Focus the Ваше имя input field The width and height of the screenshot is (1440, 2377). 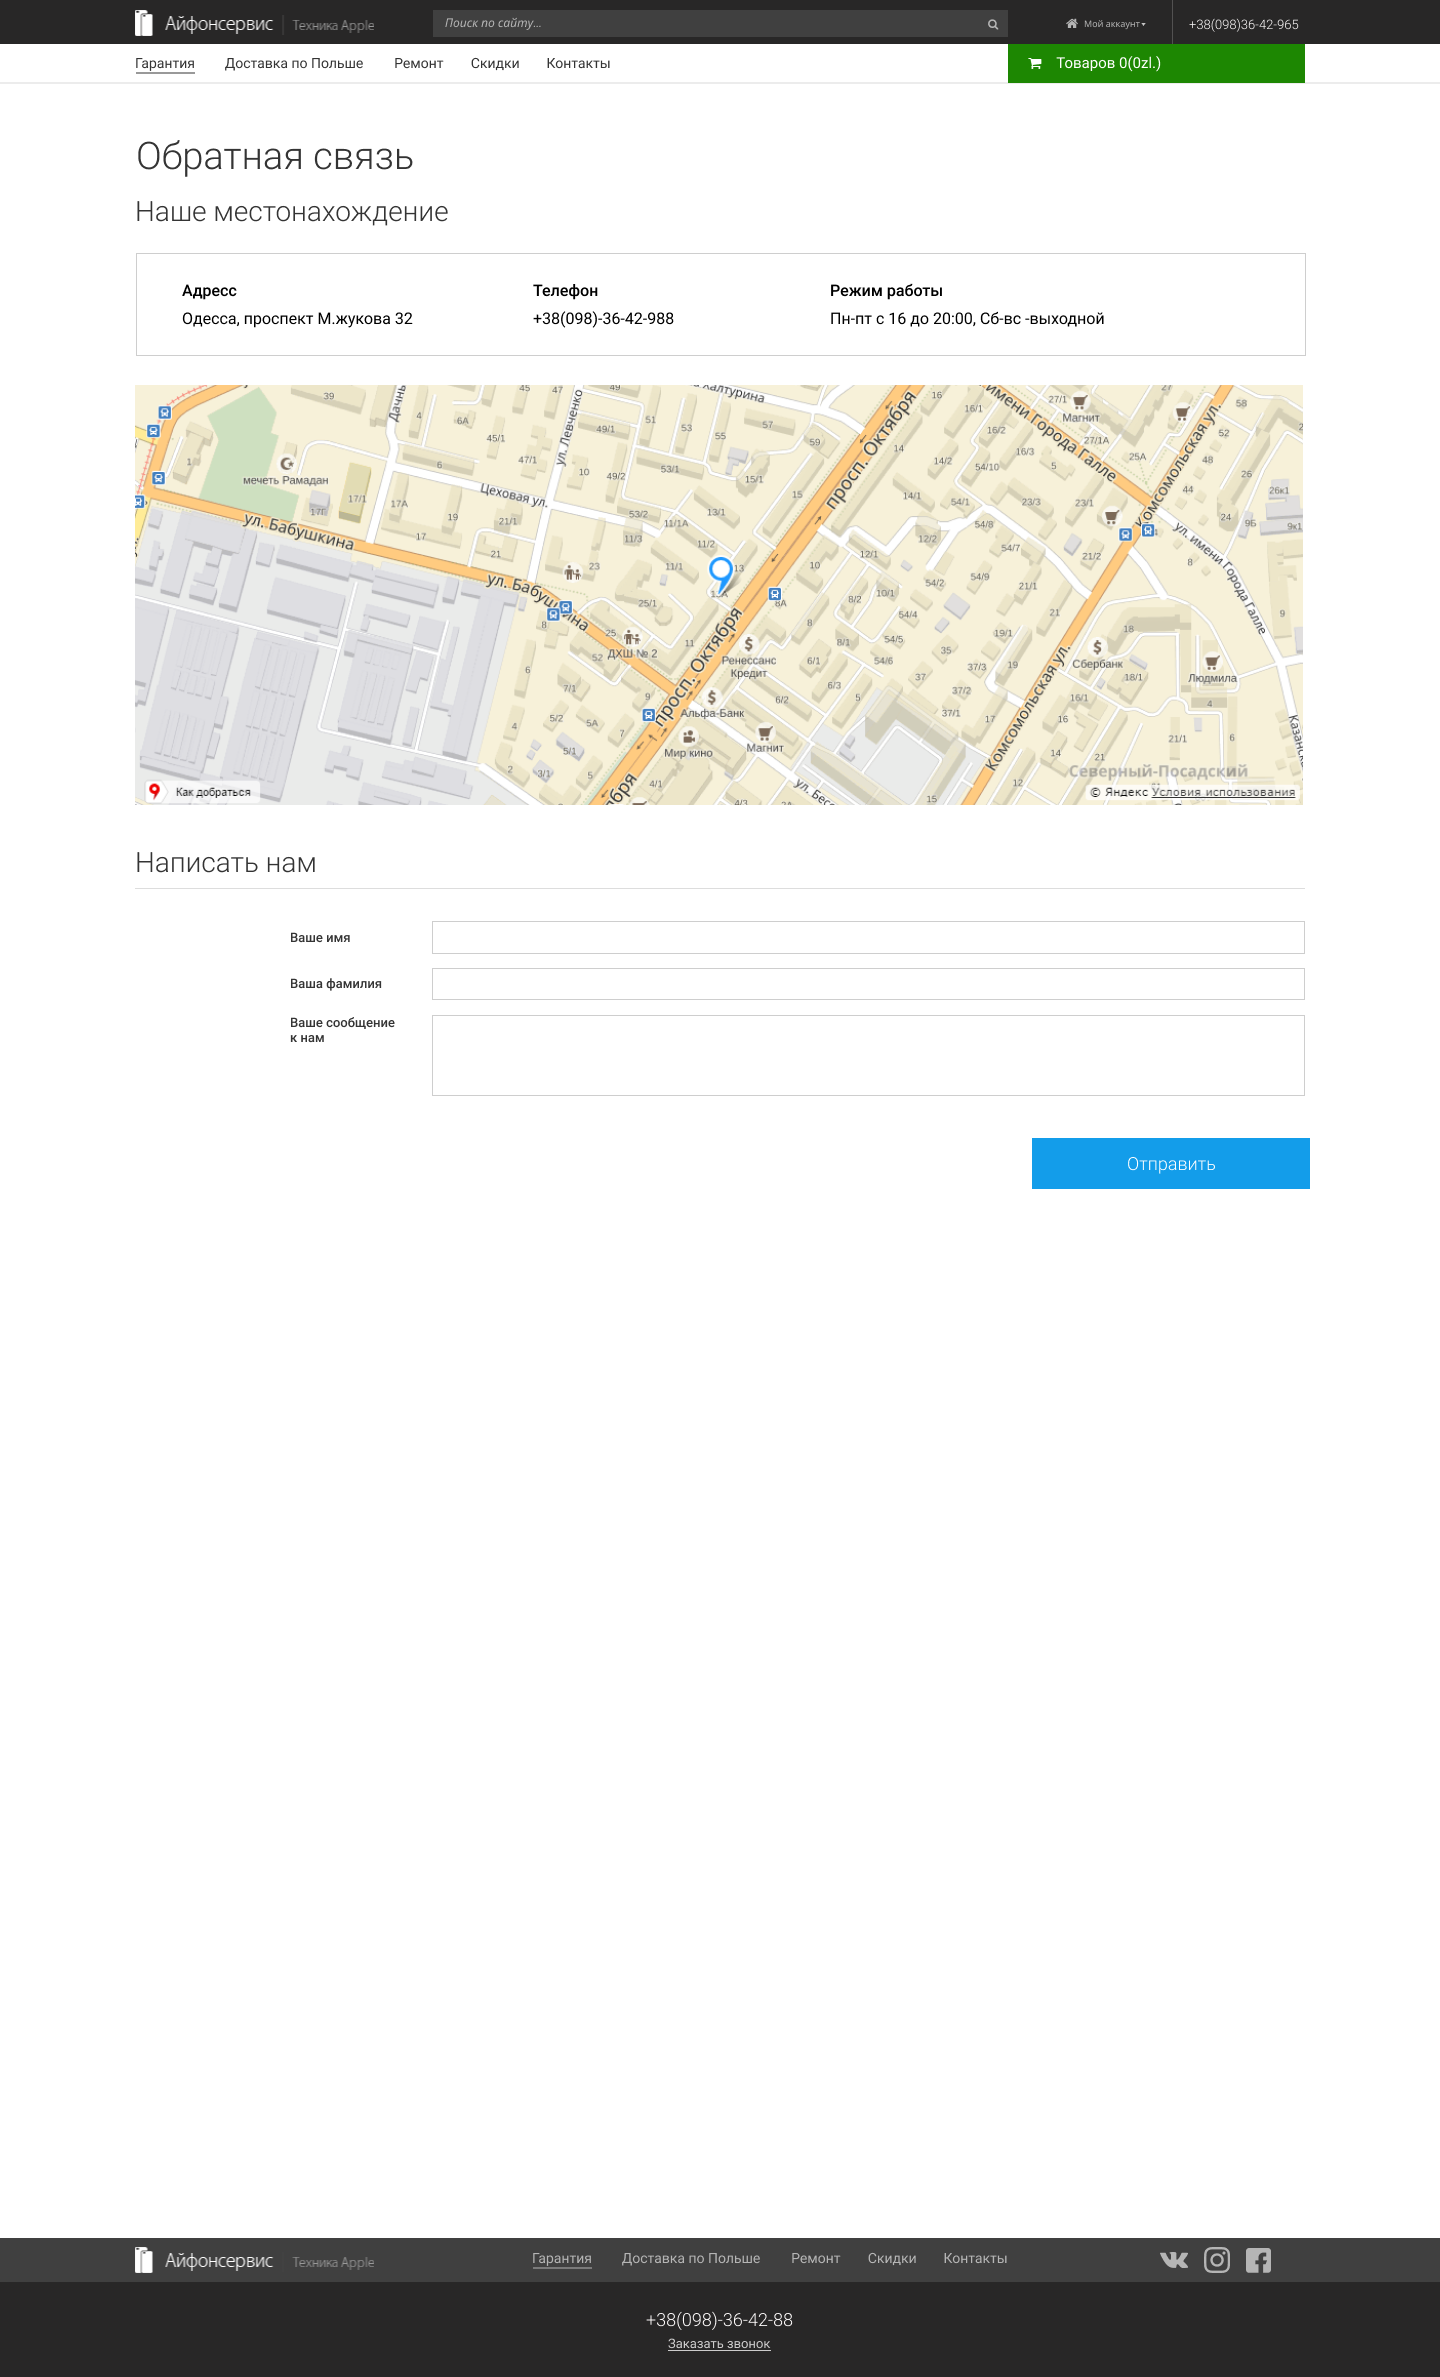(x=868, y=937)
